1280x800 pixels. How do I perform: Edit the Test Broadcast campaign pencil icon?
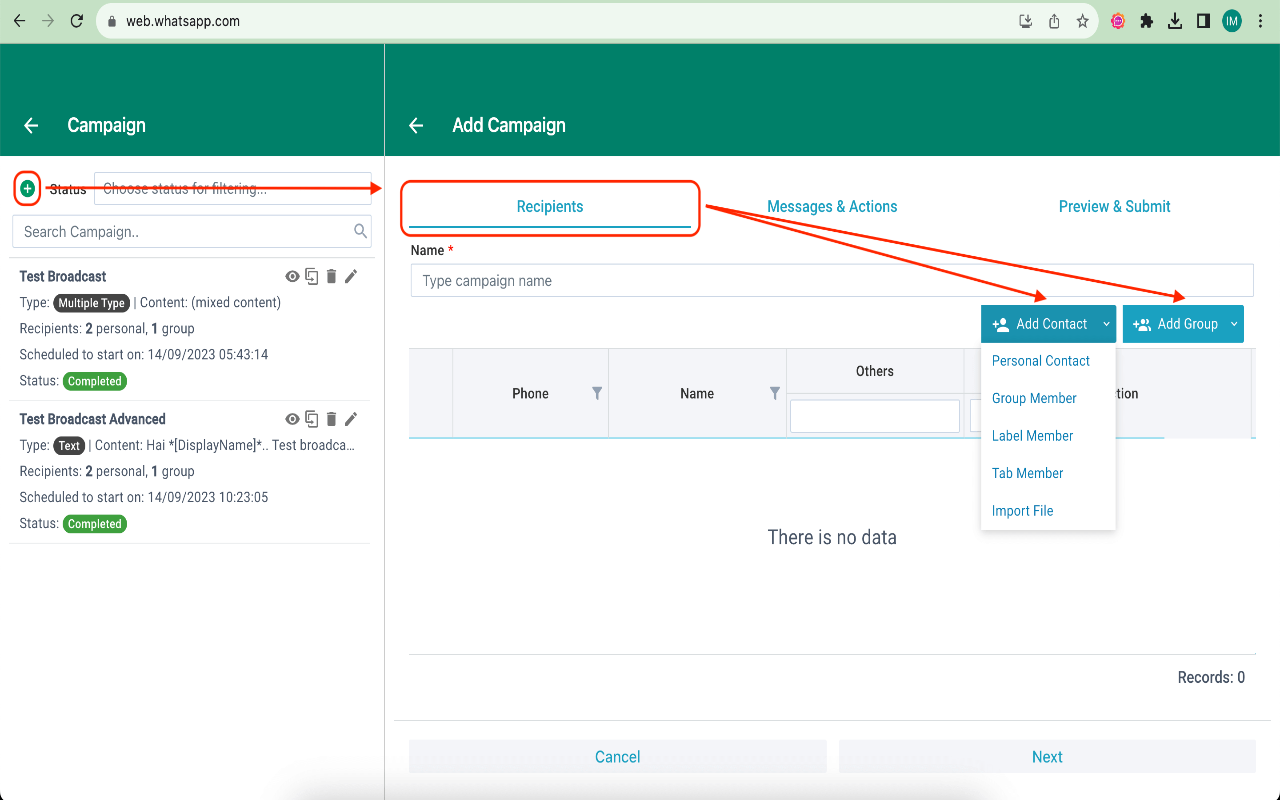[x=351, y=277]
